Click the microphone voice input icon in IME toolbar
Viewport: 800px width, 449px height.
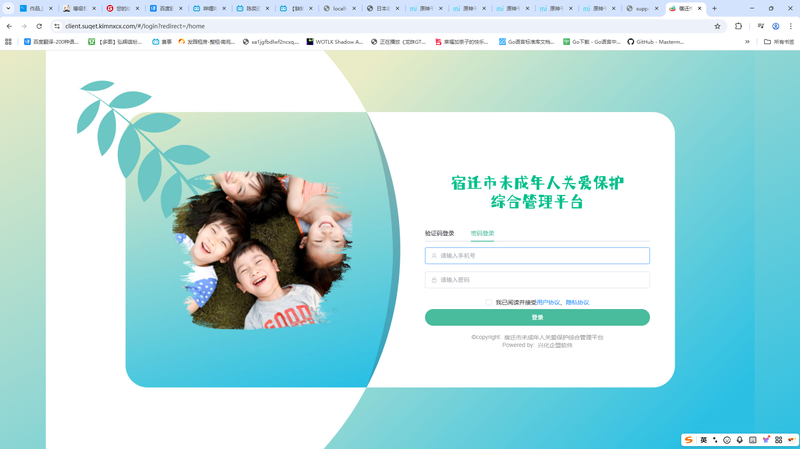click(740, 440)
